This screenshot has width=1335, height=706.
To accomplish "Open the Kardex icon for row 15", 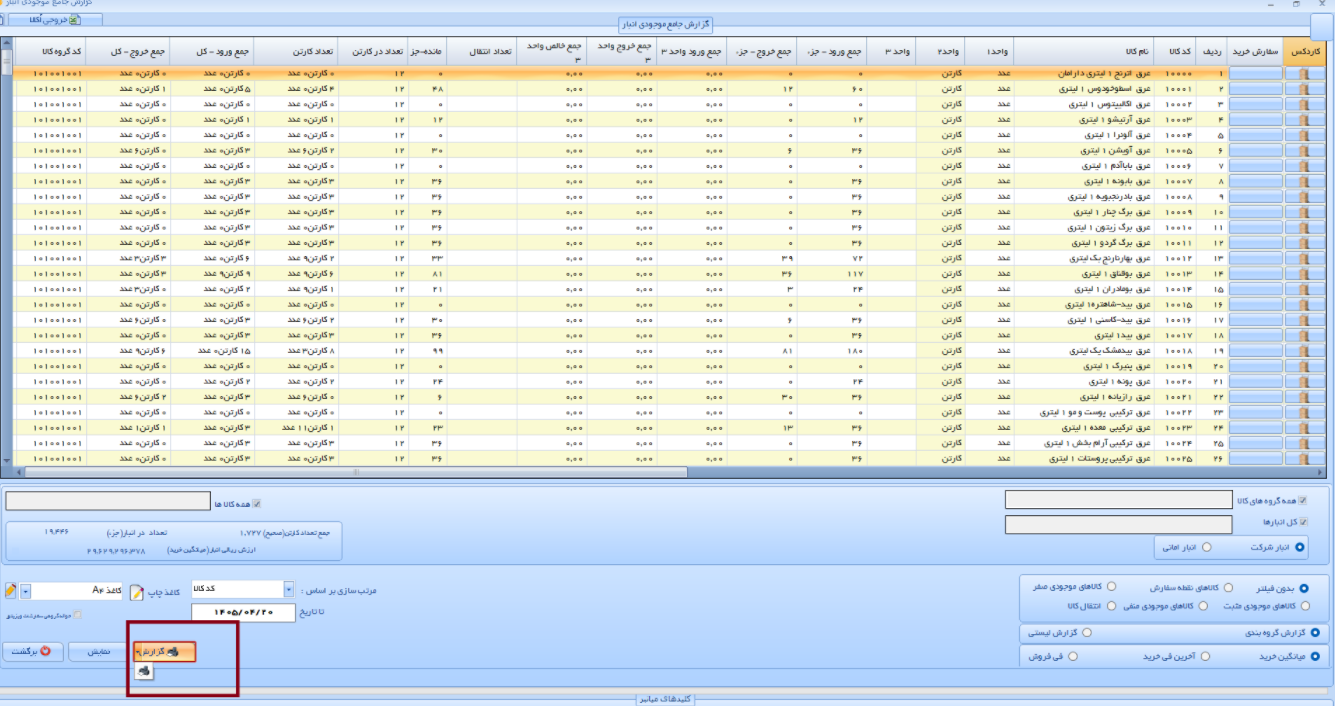I will click(1304, 289).
